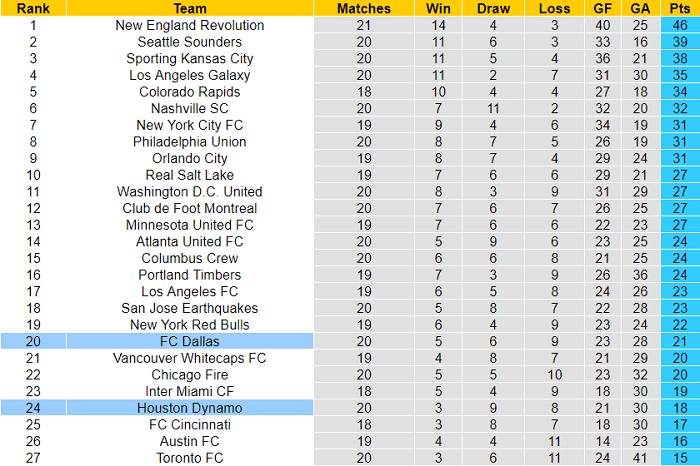Sort by the Pts column header
Viewport: 700px width, 466px height.
(680, 8)
